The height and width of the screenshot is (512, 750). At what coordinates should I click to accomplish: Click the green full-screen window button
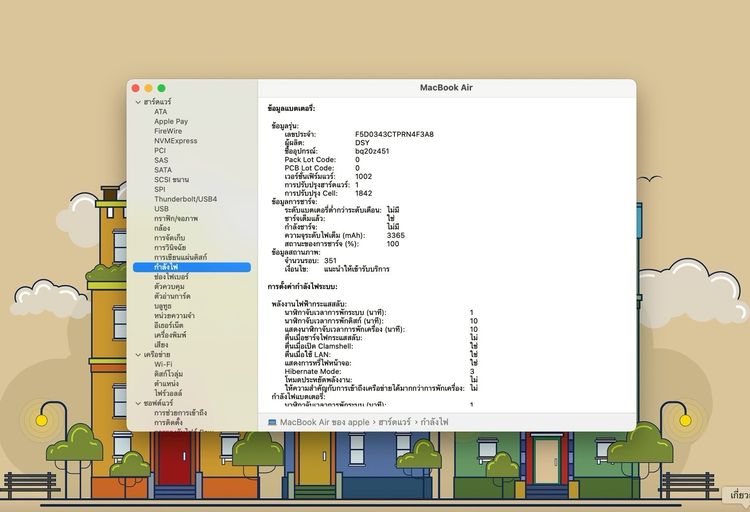tap(162, 89)
